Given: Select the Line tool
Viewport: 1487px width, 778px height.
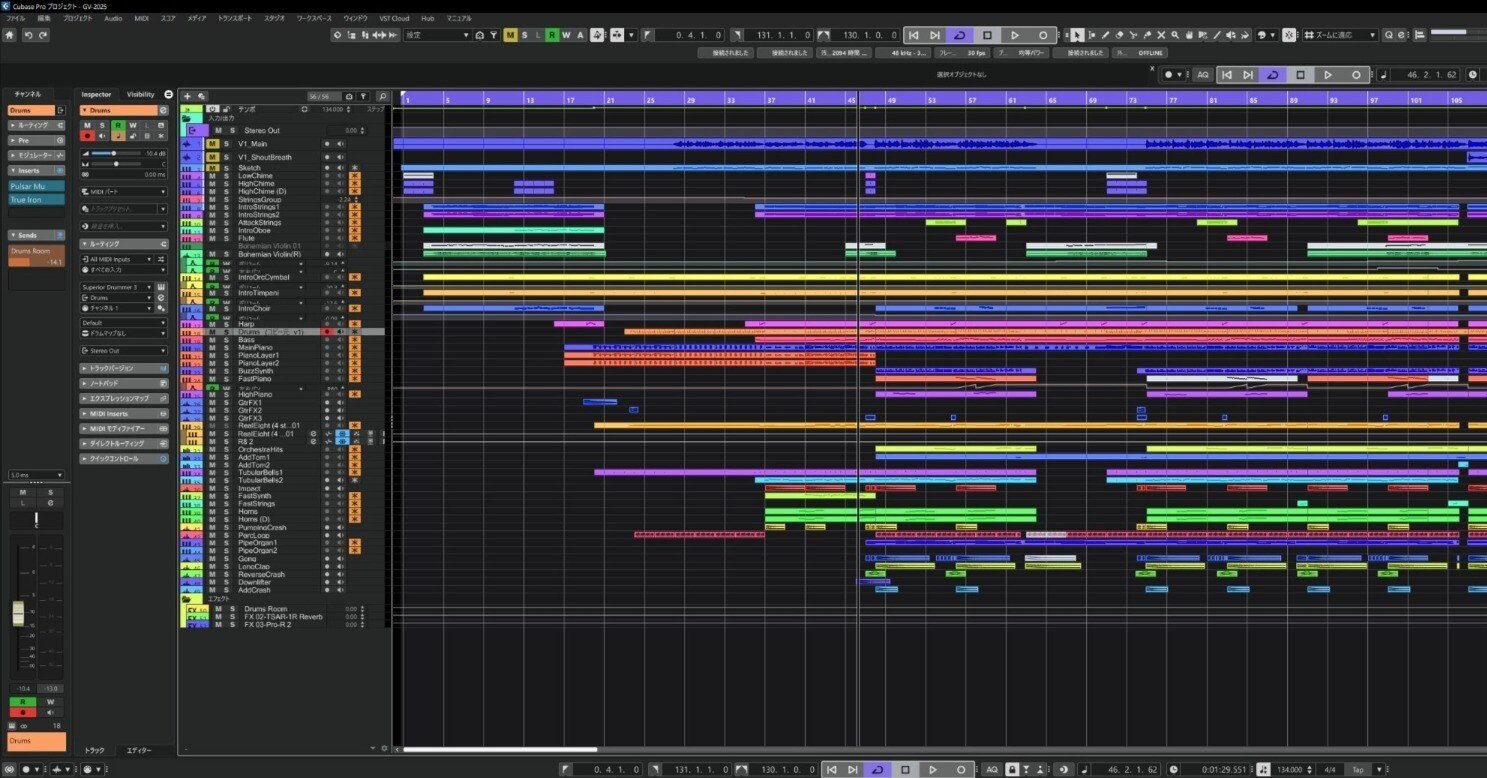Looking at the screenshot, I should click(1217, 35).
